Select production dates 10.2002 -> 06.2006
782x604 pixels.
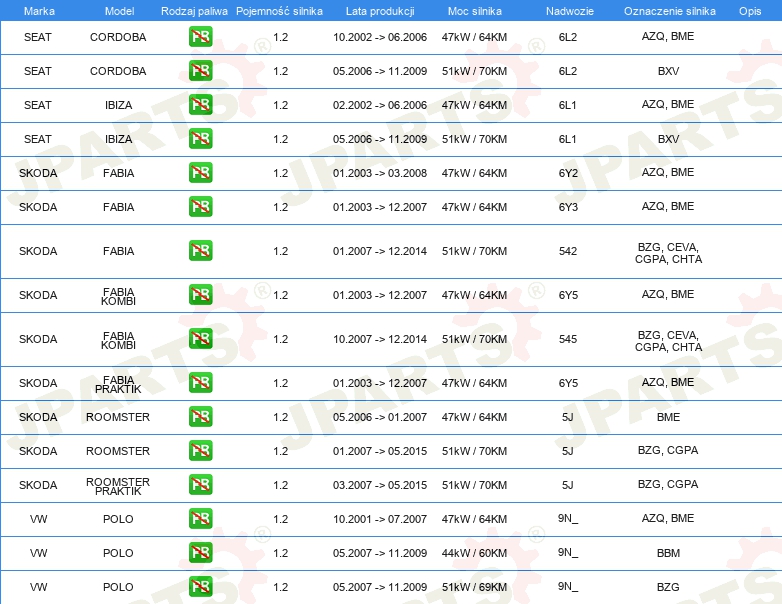(380, 37)
